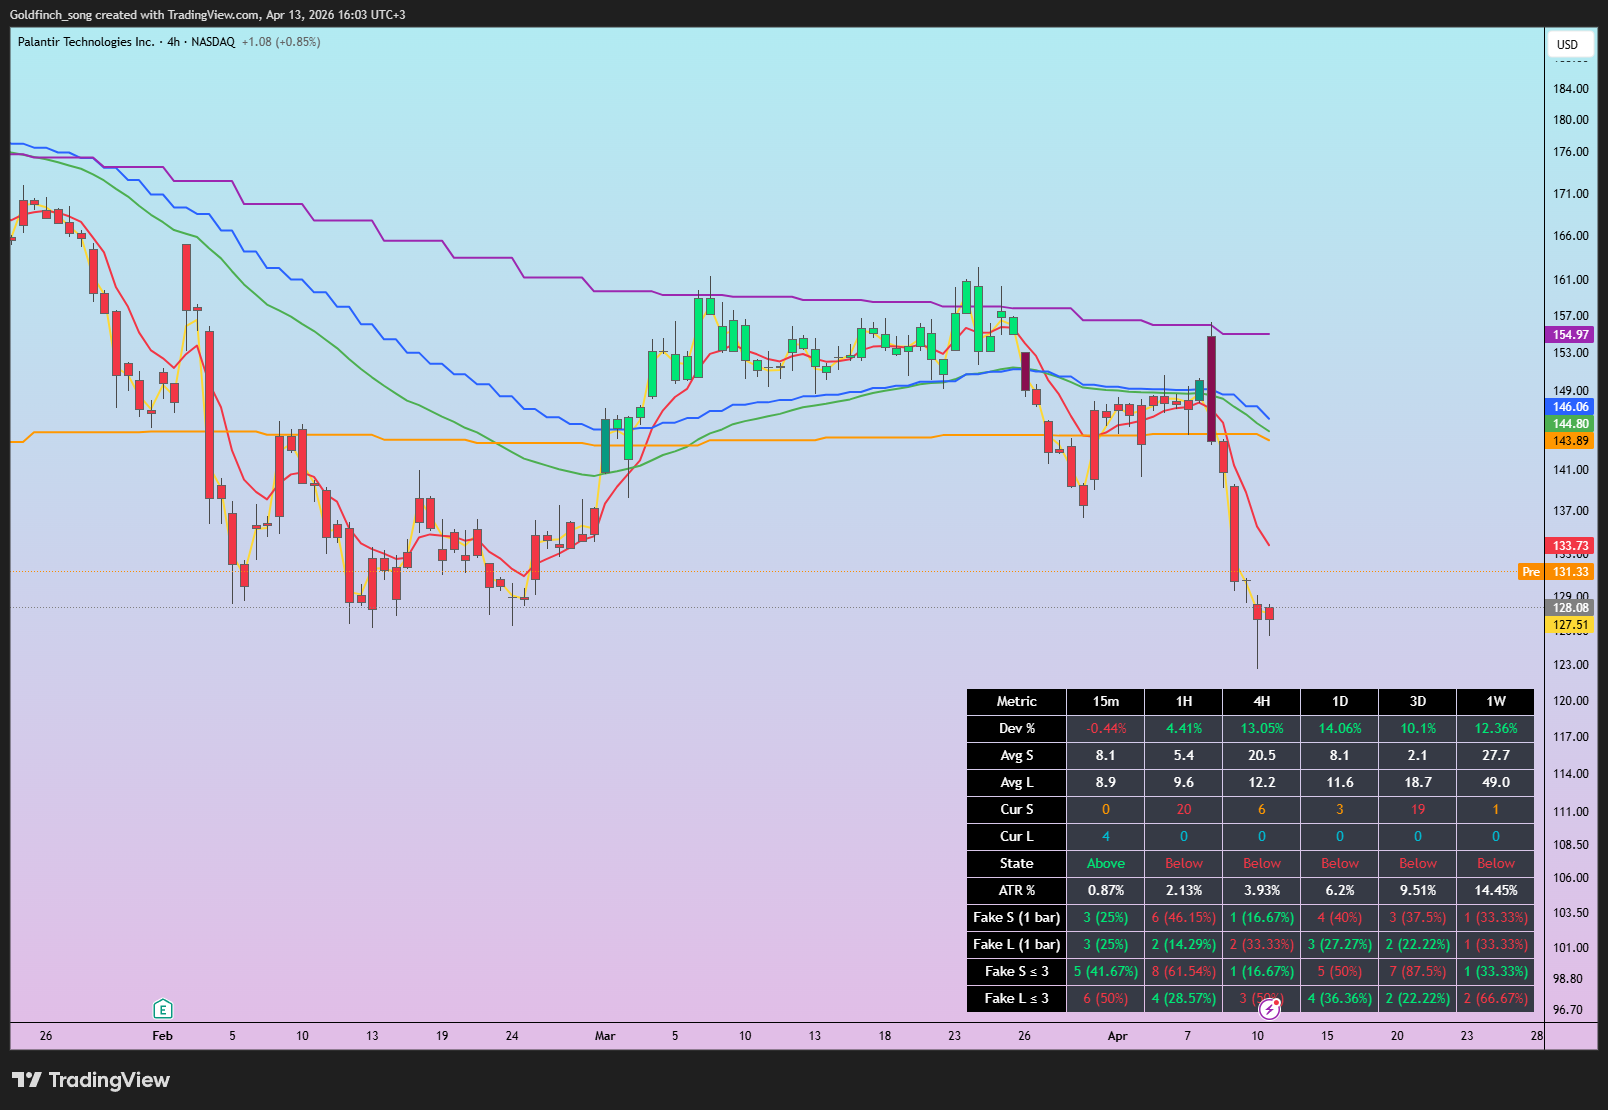The height and width of the screenshot is (1110, 1608).
Task: Click the Fake L (1 bar) row label
Action: click(x=1017, y=945)
